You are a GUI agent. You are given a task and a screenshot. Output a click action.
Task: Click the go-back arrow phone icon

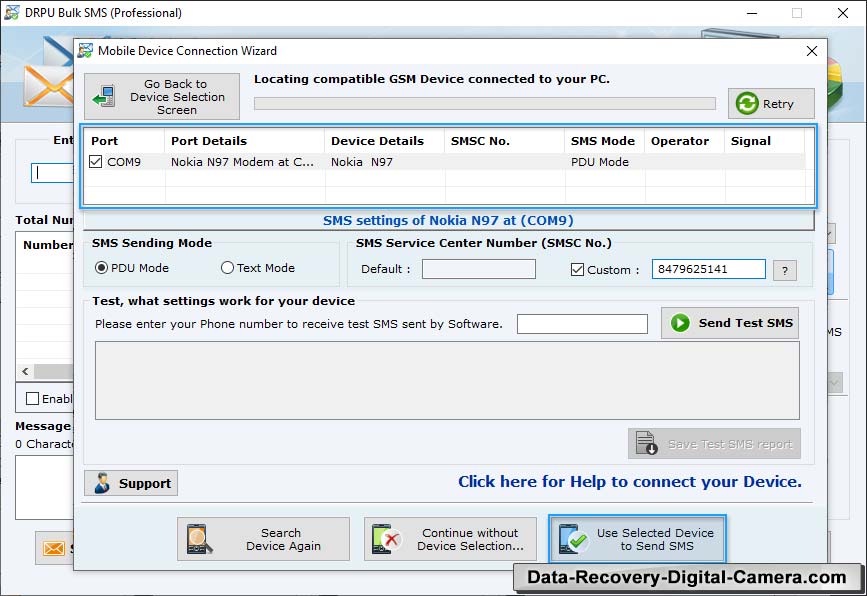104,97
